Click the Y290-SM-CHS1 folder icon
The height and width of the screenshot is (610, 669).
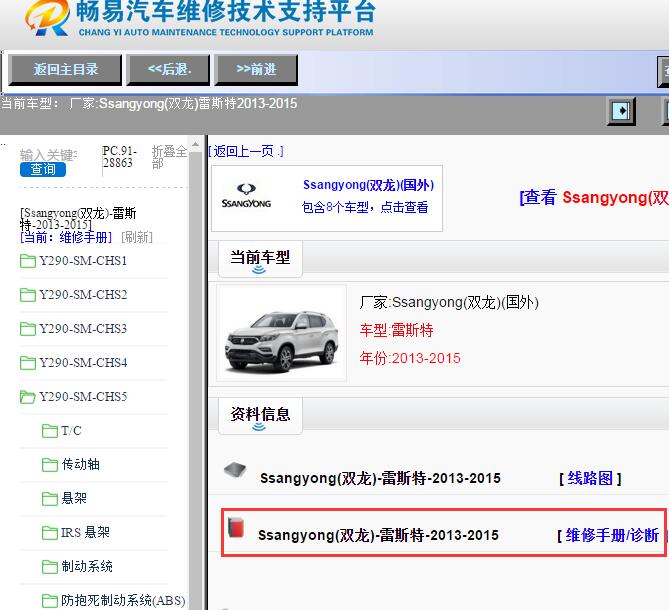coord(28,261)
